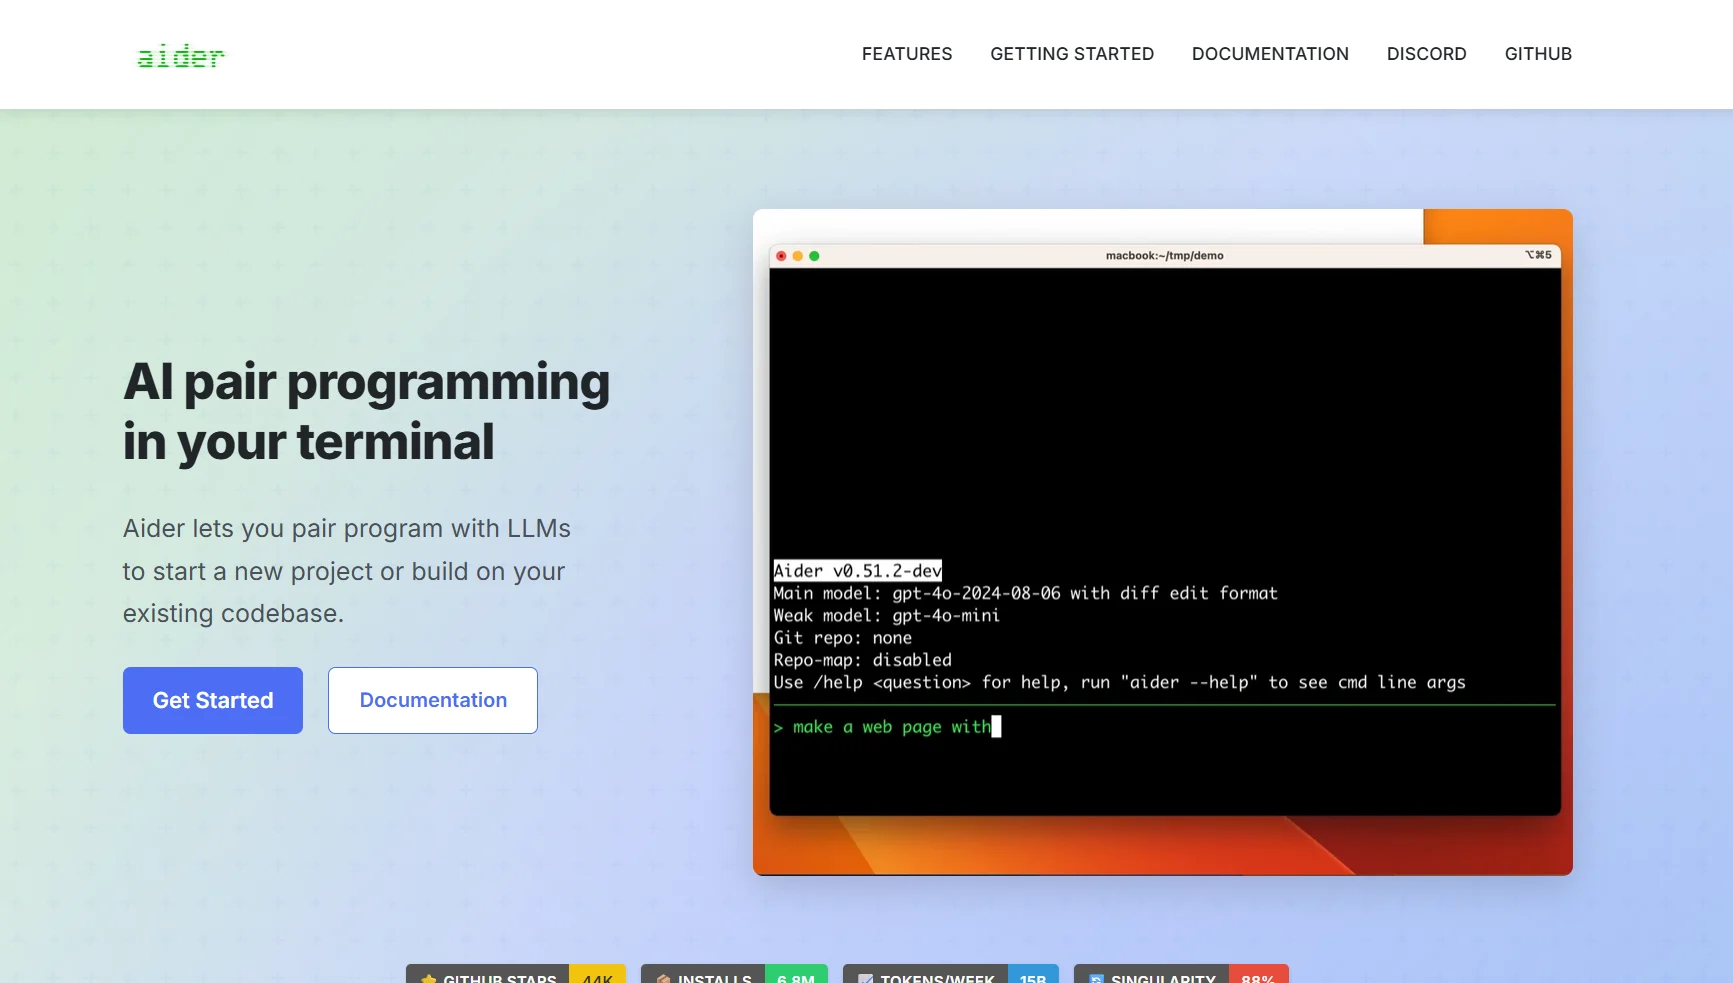This screenshot has width=1733, height=983.
Task: Click the 'AI pair programming in your terminal' headline
Action: 366,411
